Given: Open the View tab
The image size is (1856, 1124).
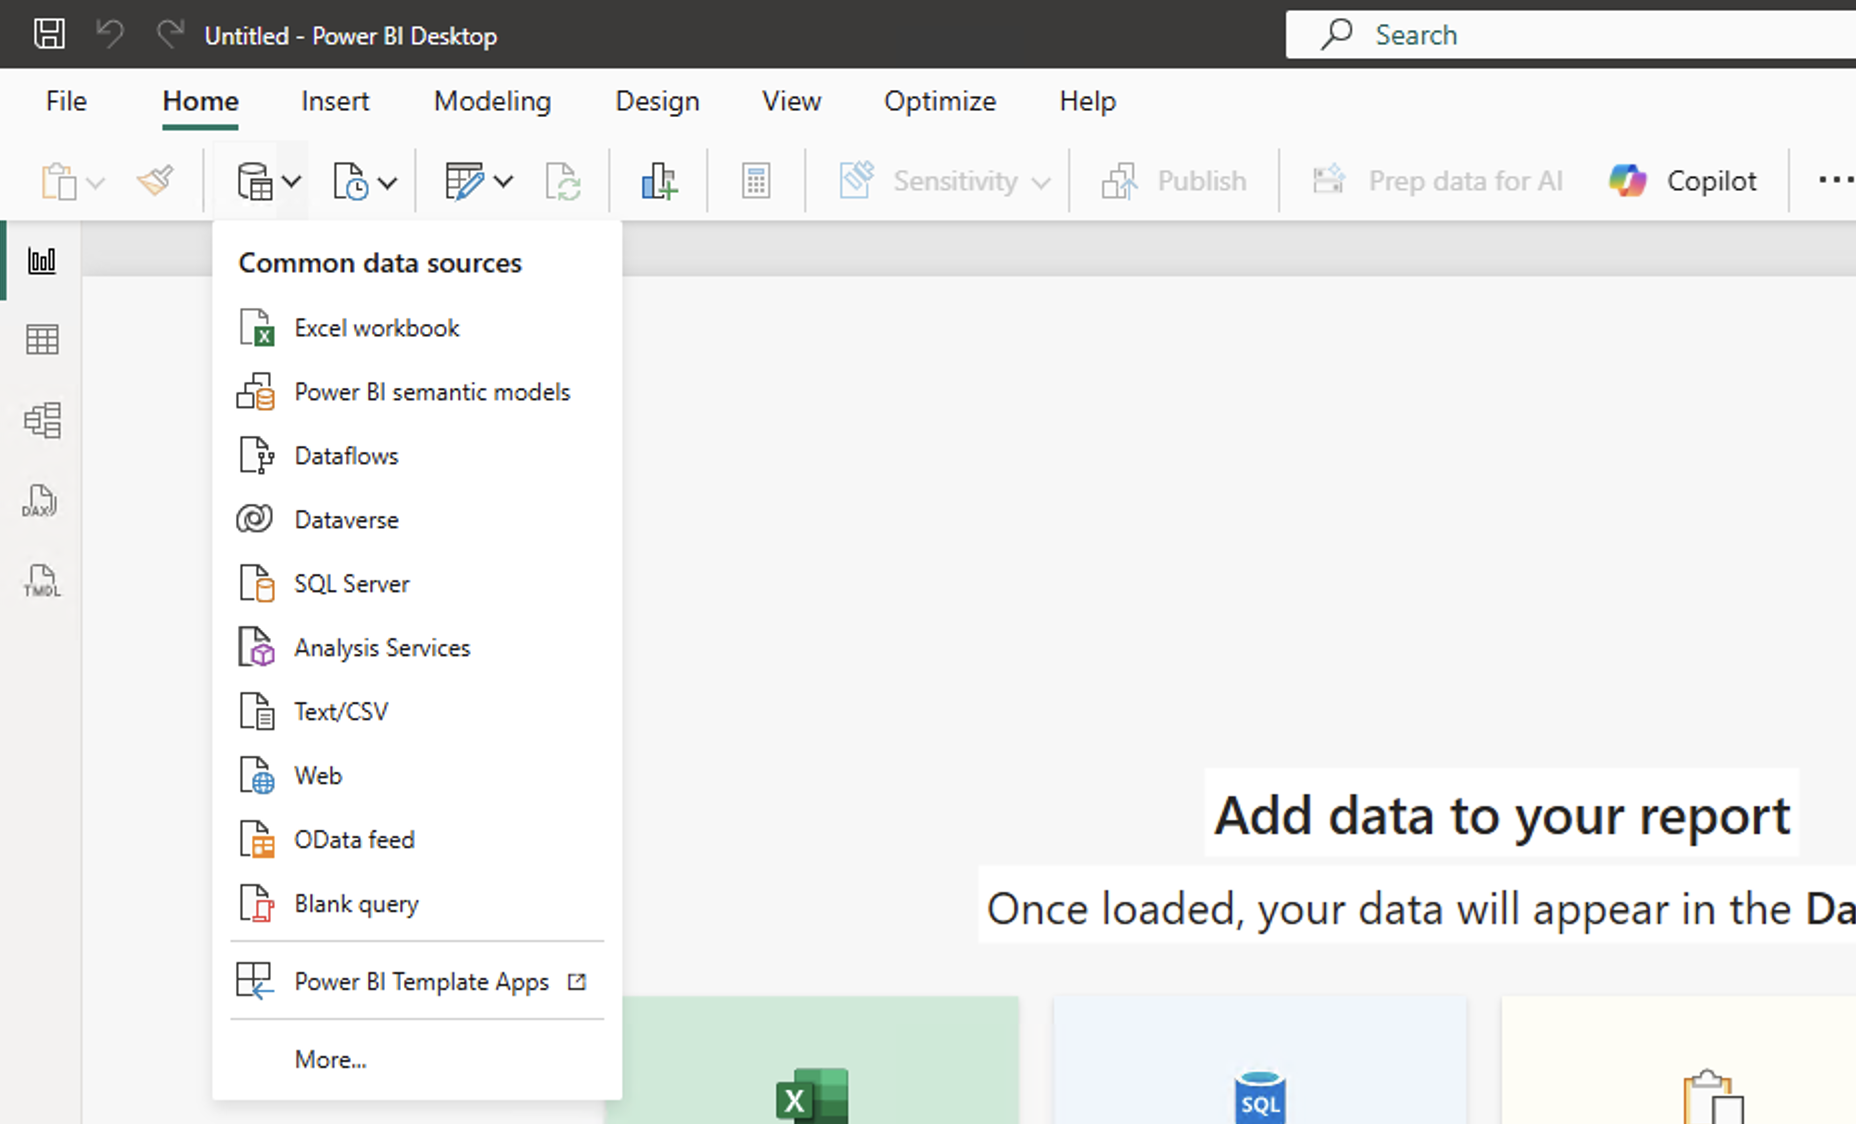Looking at the screenshot, I should tap(791, 101).
